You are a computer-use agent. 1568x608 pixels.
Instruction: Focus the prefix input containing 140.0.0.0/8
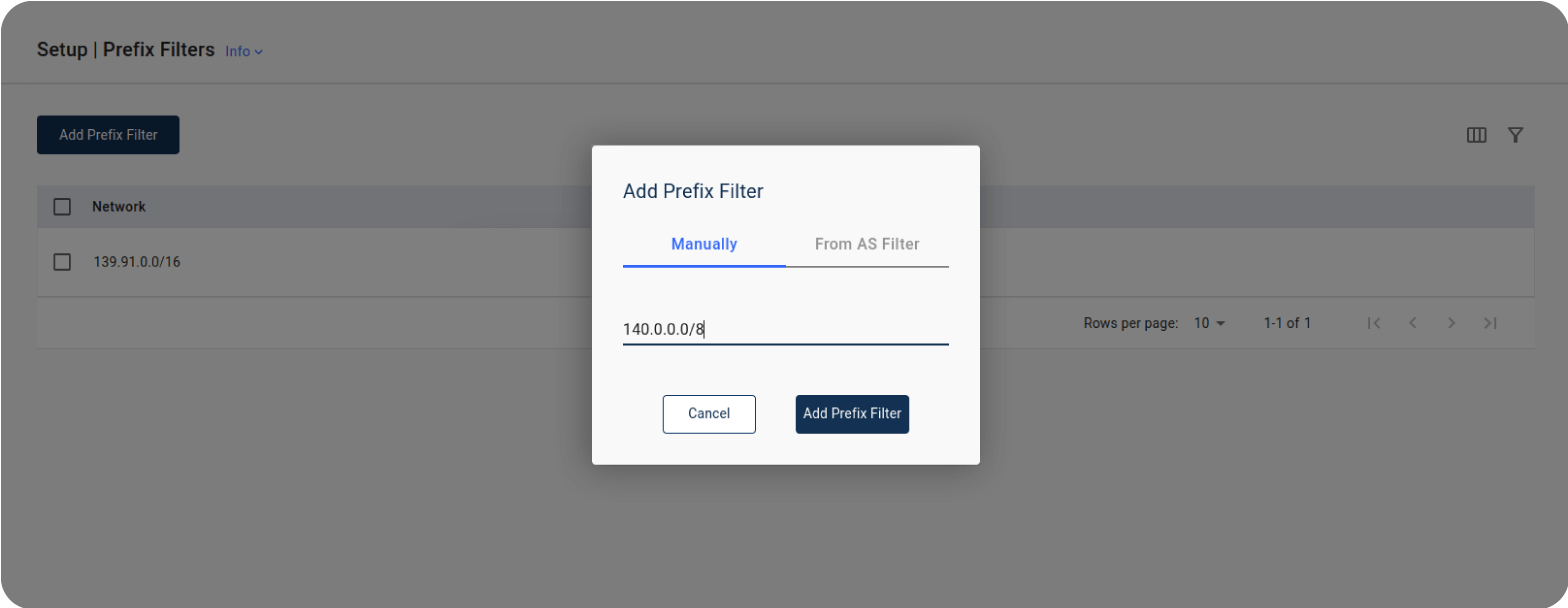pyautogui.click(x=785, y=329)
